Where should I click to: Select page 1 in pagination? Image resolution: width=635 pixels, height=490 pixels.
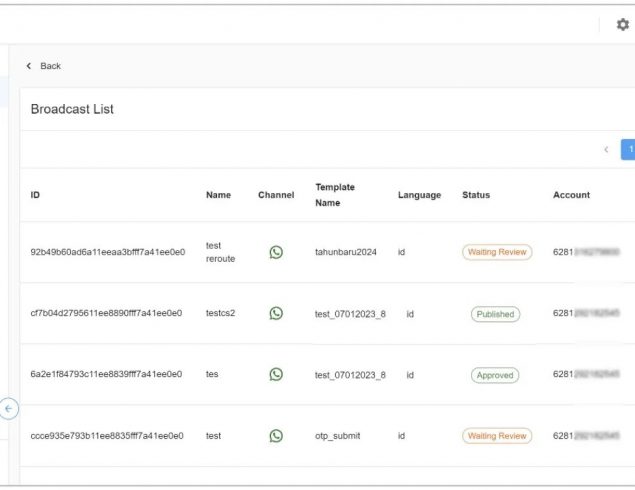629,150
